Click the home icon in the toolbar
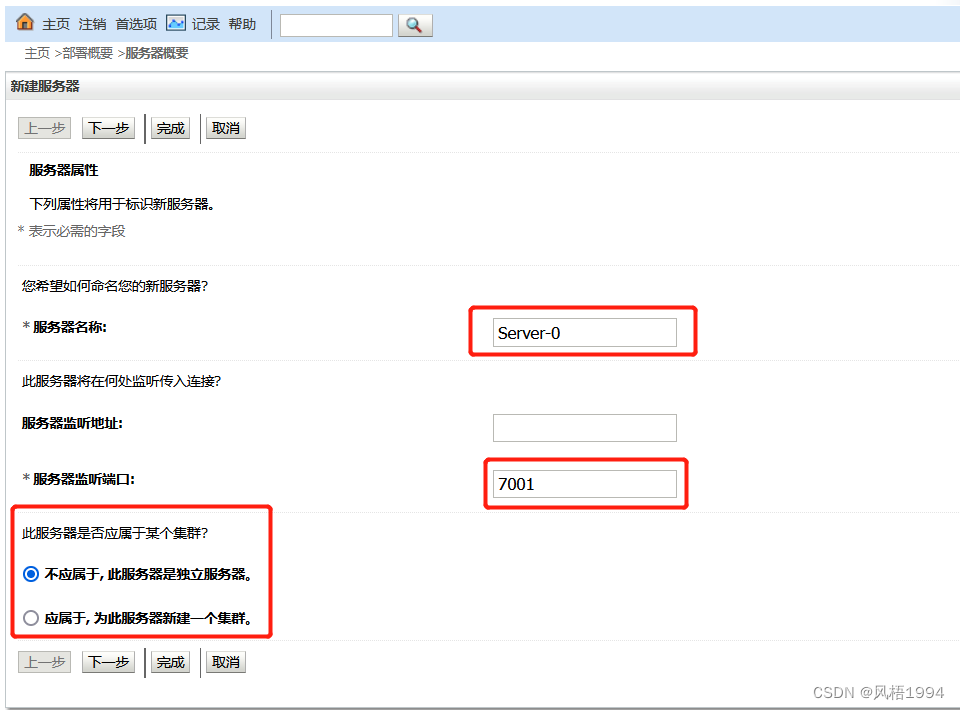The height and width of the screenshot is (710, 960). pyautogui.click(x=24, y=23)
